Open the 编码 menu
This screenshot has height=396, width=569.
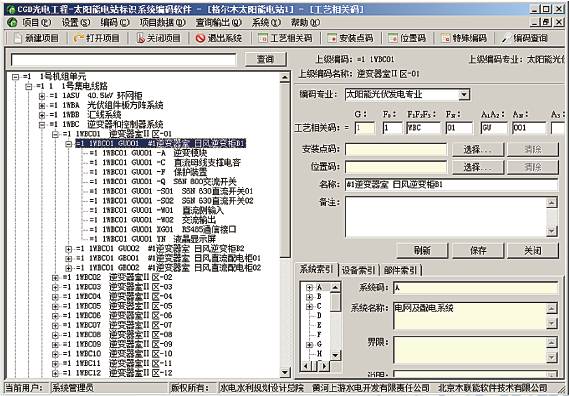click(115, 23)
